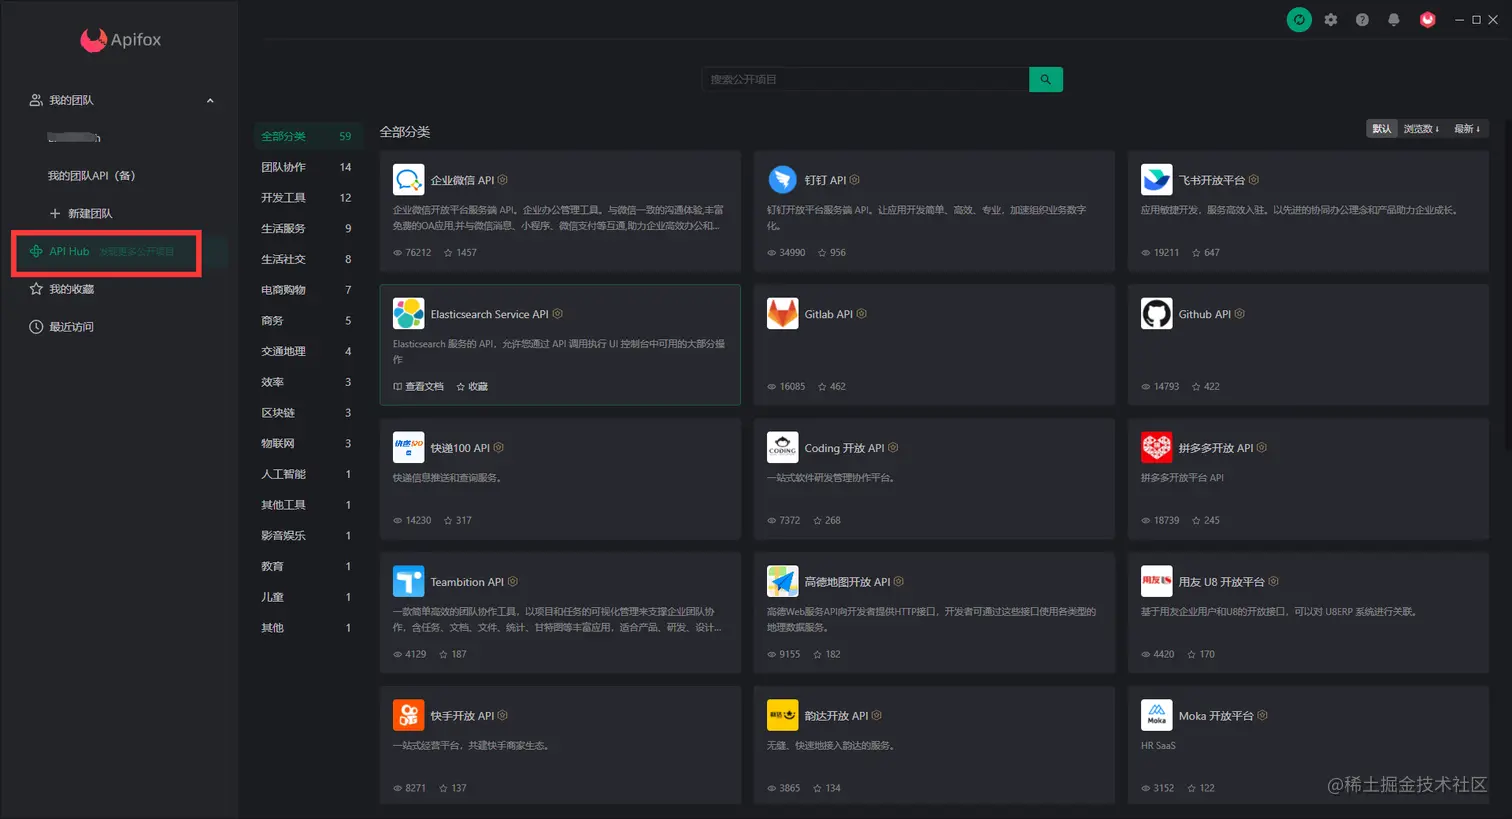Select the 儿童 category
The image size is (1512, 819).
coord(306,597)
